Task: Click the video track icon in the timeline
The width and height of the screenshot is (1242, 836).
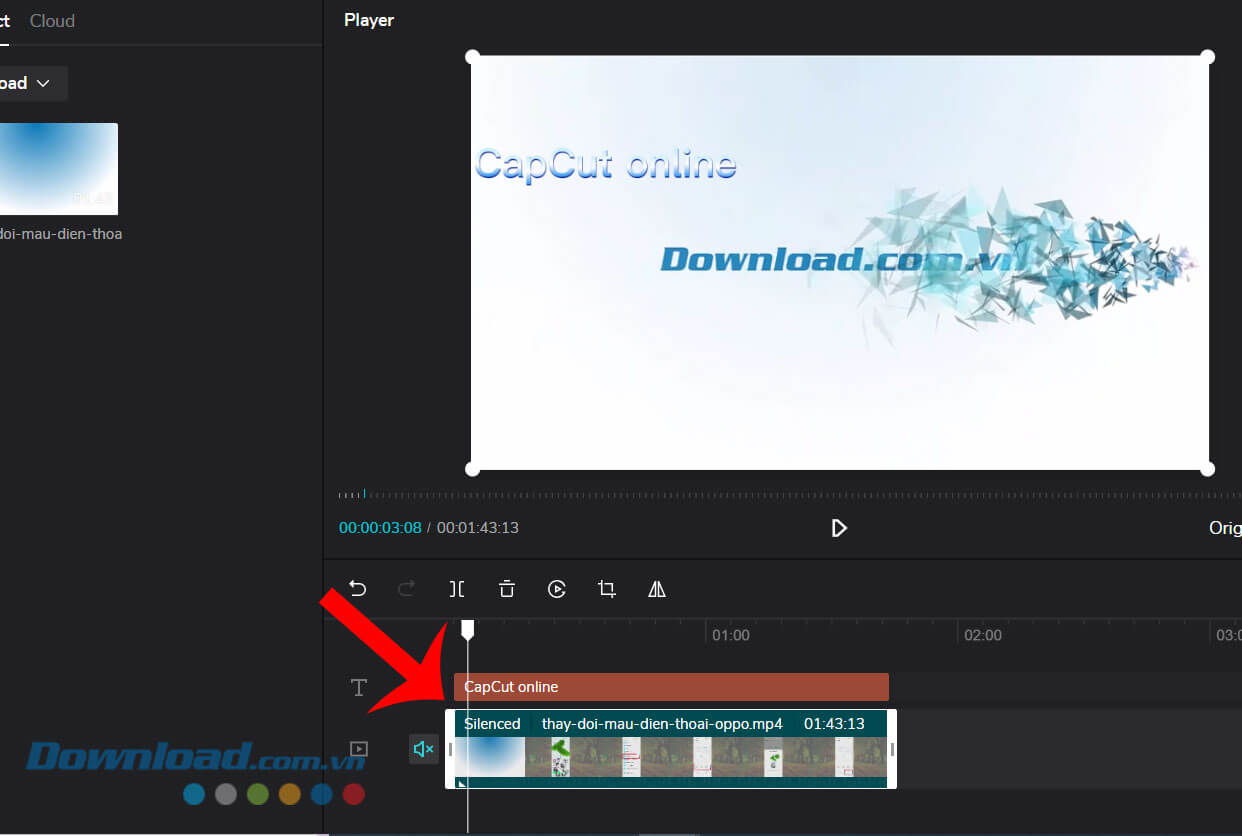Action: tap(358, 749)
